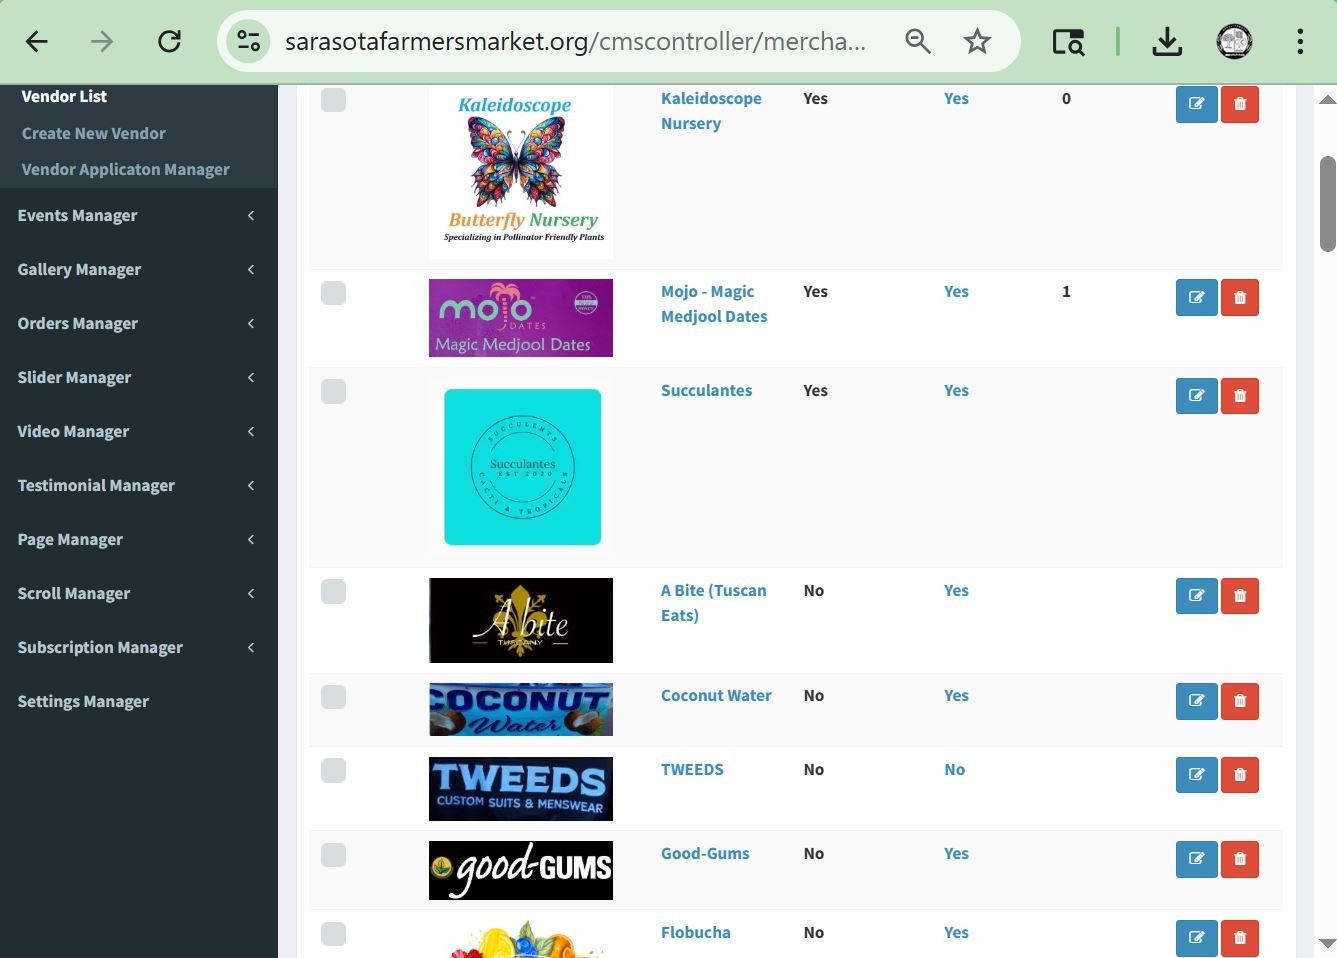Select checkbox for Succulantes row
The image size is (1337, 958).
coord(333,391)
